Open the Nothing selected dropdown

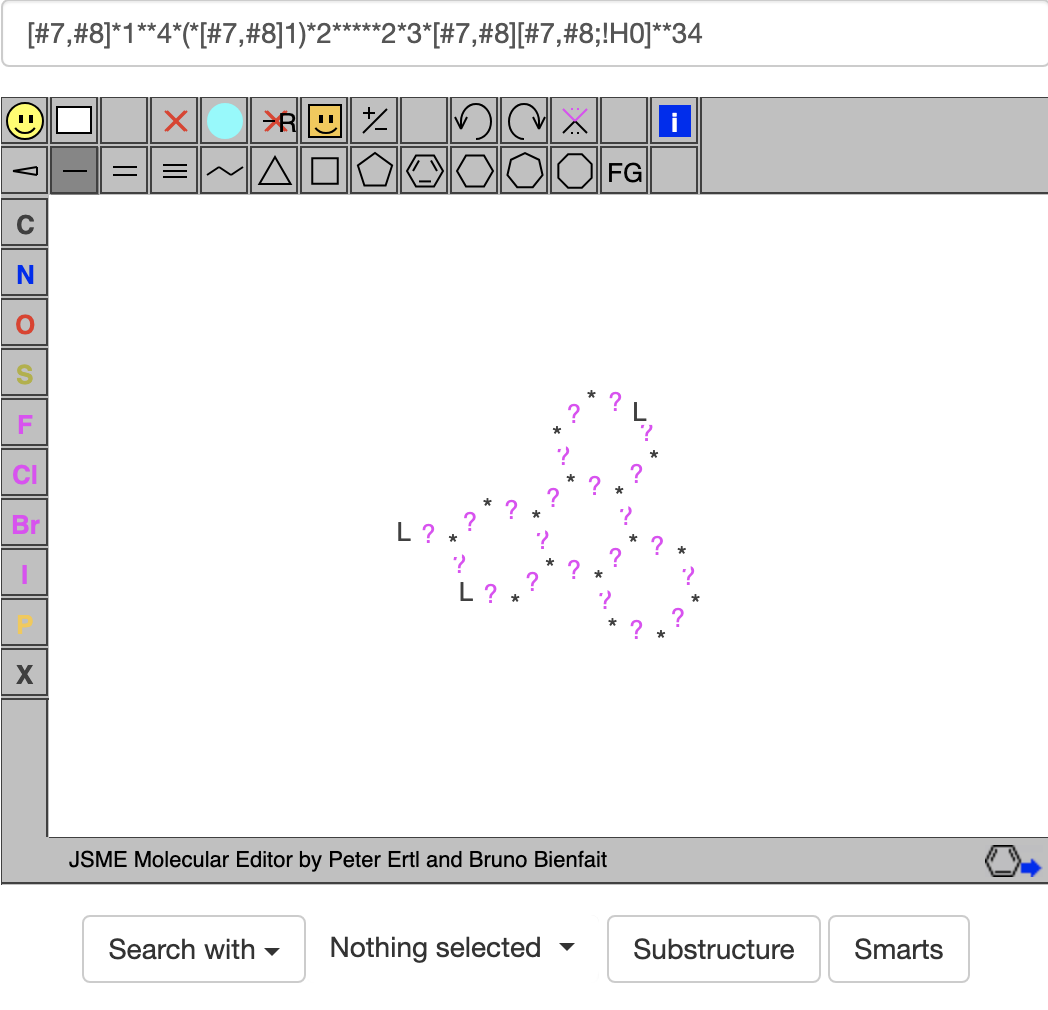[453, 948]
